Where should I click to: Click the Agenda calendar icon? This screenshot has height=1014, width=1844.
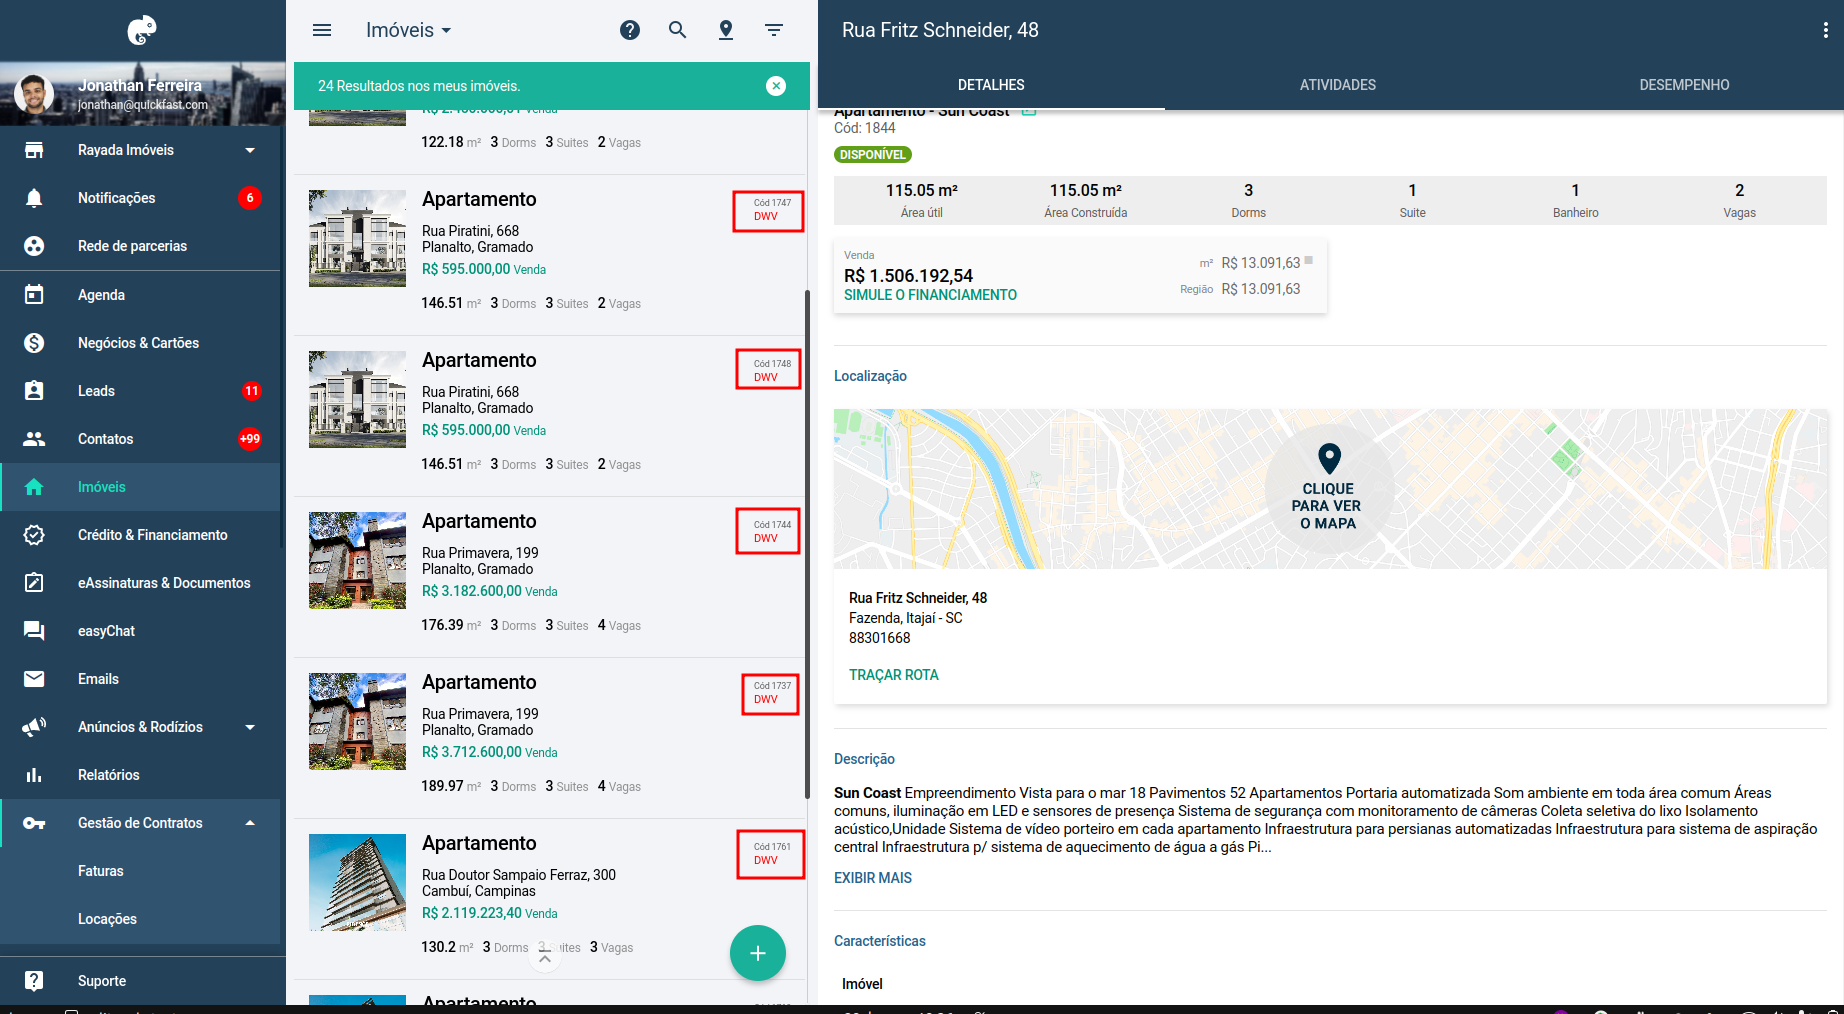pos(34,295)
